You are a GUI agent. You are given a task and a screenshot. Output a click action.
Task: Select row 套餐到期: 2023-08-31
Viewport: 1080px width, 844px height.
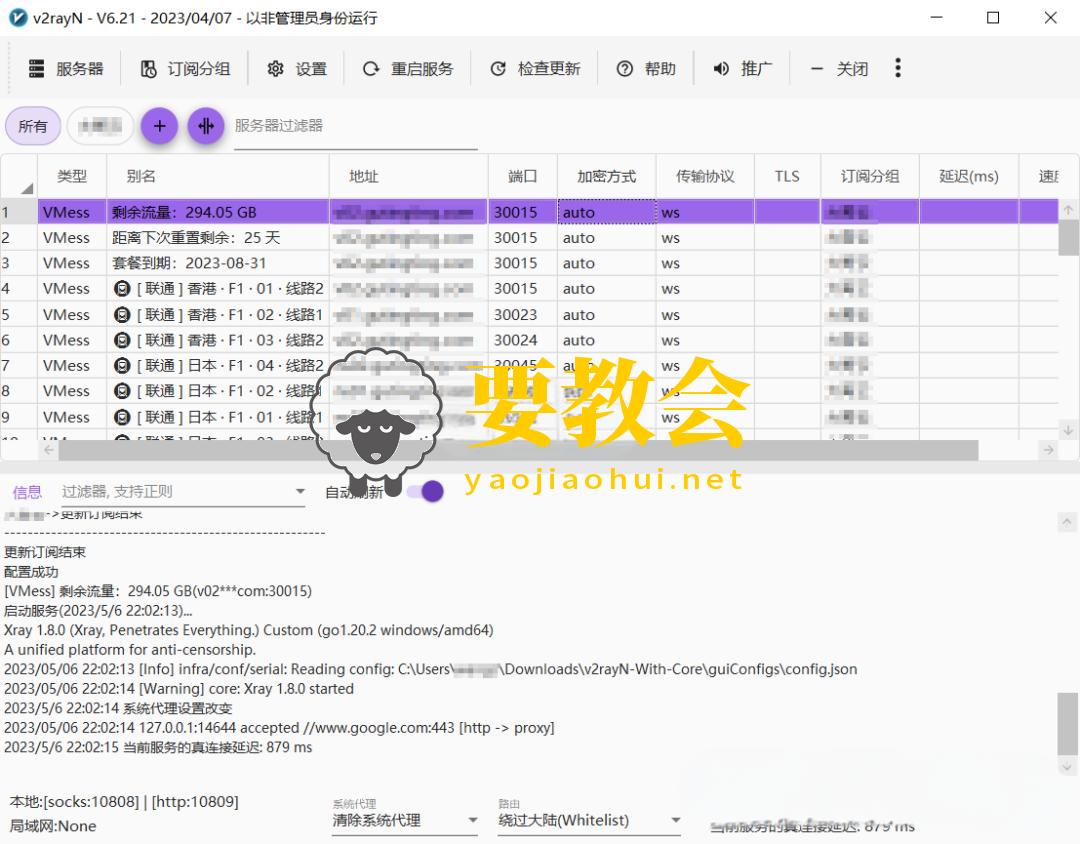coord(529,263)
